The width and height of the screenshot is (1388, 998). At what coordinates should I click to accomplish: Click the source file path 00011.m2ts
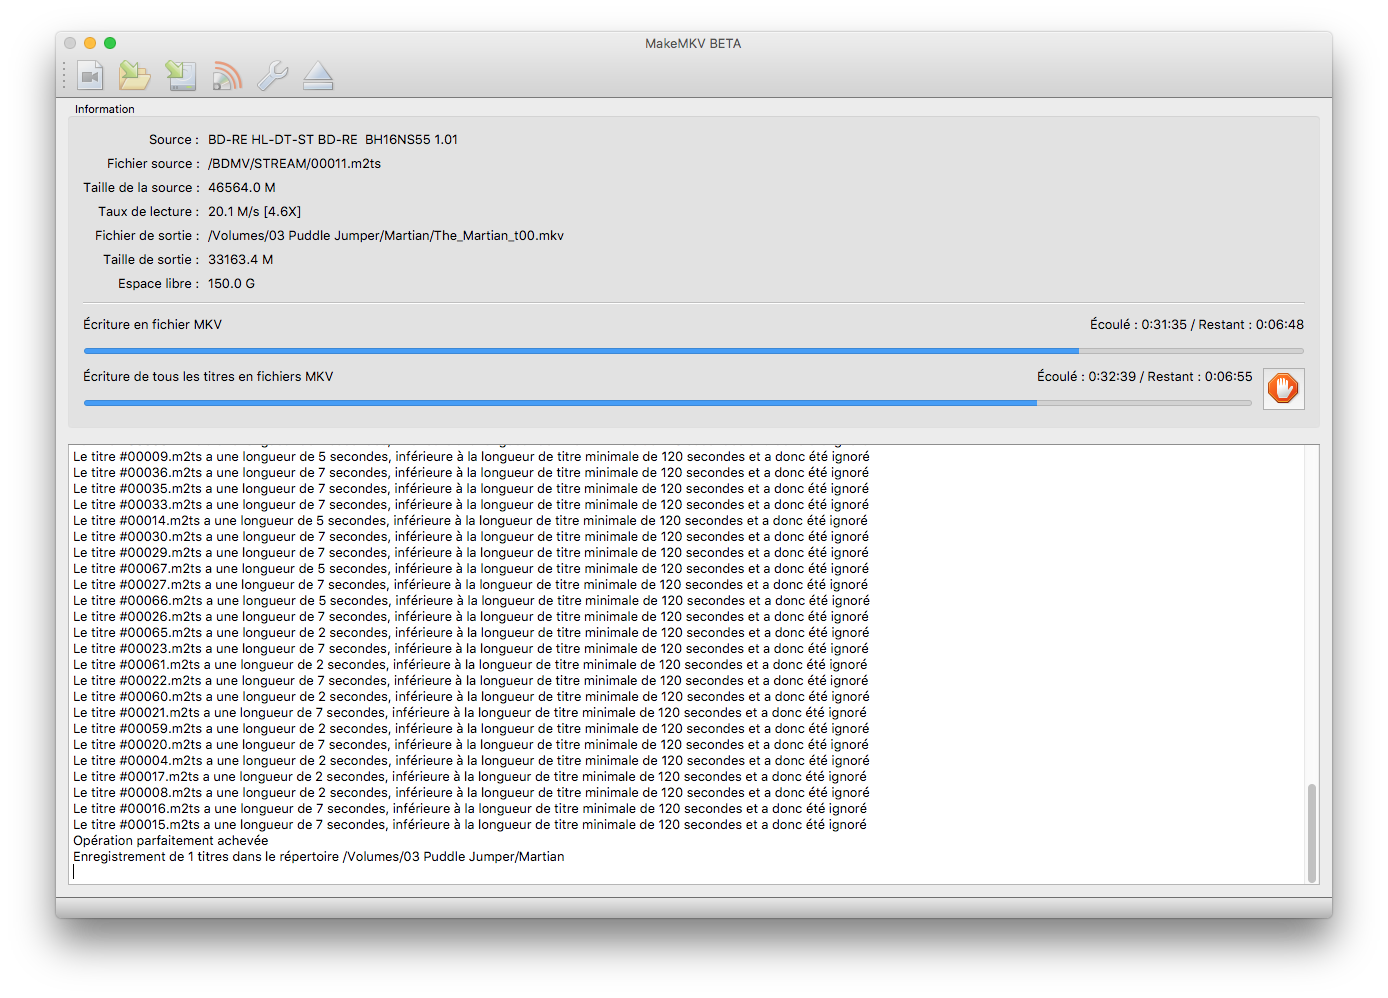[x=294, y=164]
